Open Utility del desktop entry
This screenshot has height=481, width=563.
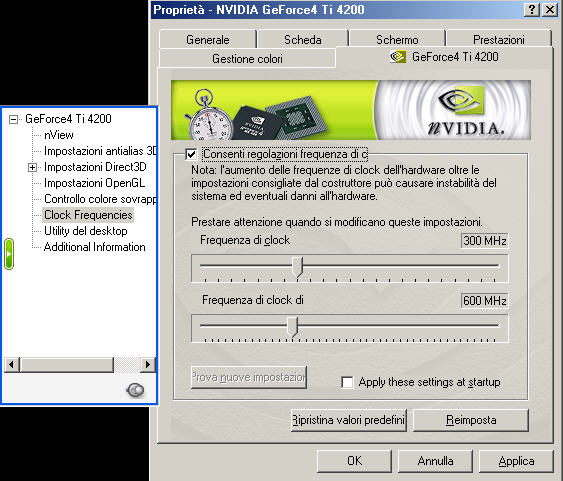pyautogui.click(x=85, y=231)
